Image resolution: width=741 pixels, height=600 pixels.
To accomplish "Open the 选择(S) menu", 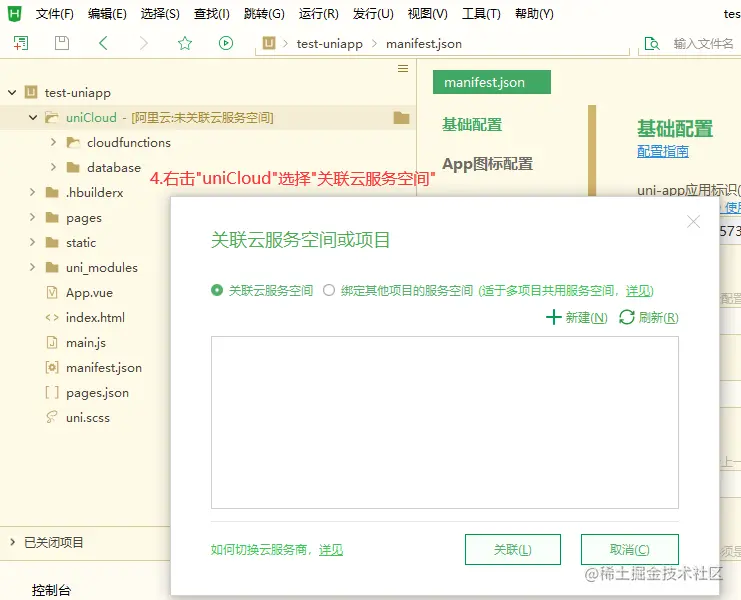I will pyautogui.click(x=160, y=14).
